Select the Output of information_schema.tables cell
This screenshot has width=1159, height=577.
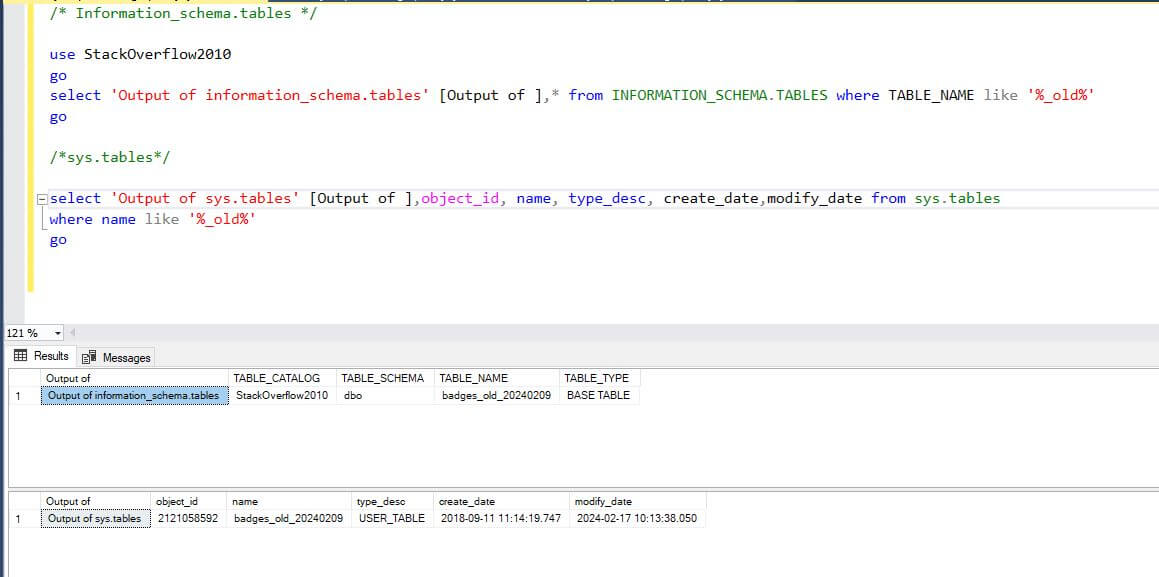[x=134, y=395]
